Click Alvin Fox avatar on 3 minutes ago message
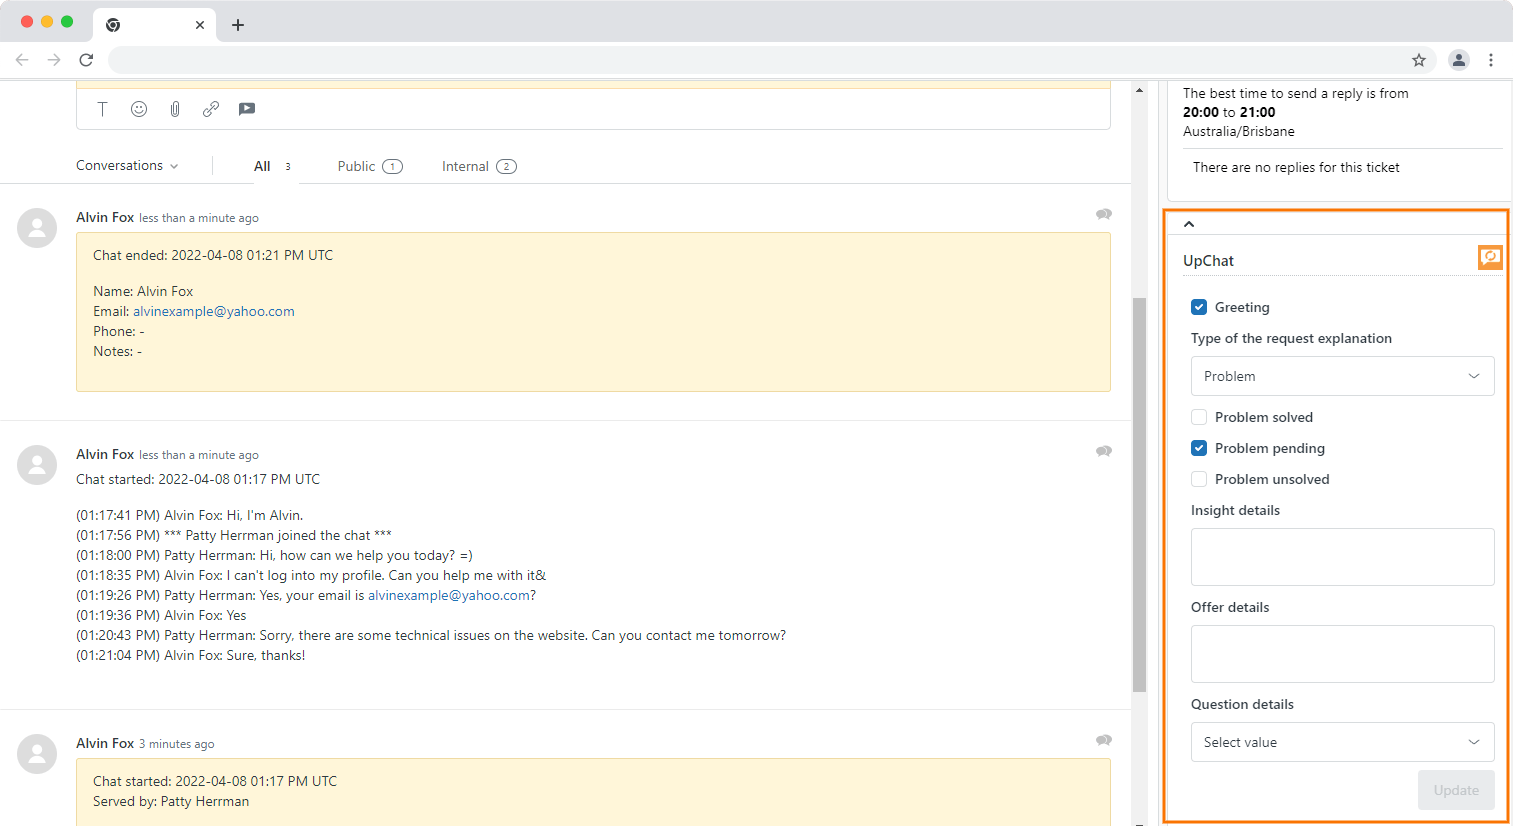The image size is (1513, 826). 37,754
